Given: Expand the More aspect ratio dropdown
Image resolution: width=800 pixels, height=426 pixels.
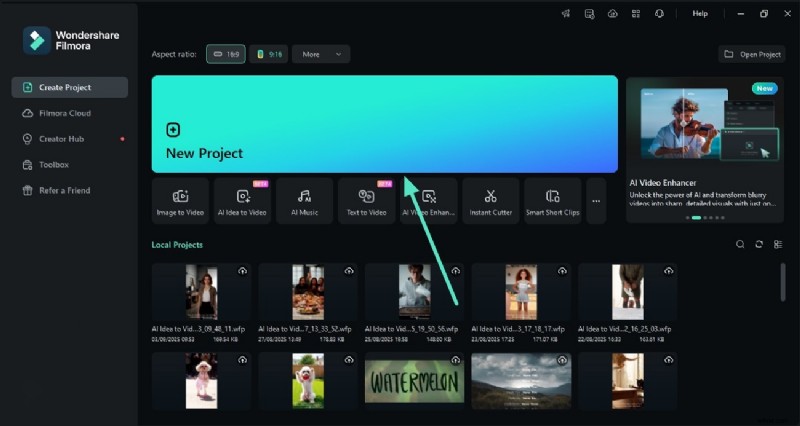Looking at the screenshot, I should click(x=321, y=54).
